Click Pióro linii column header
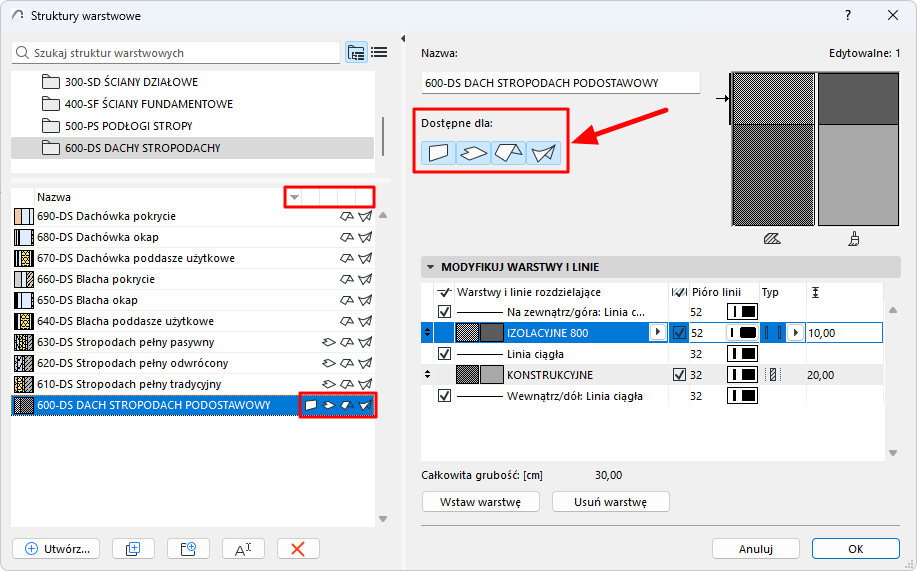The width and height of the screenshot is (917, 571). (x=716, y=292)
